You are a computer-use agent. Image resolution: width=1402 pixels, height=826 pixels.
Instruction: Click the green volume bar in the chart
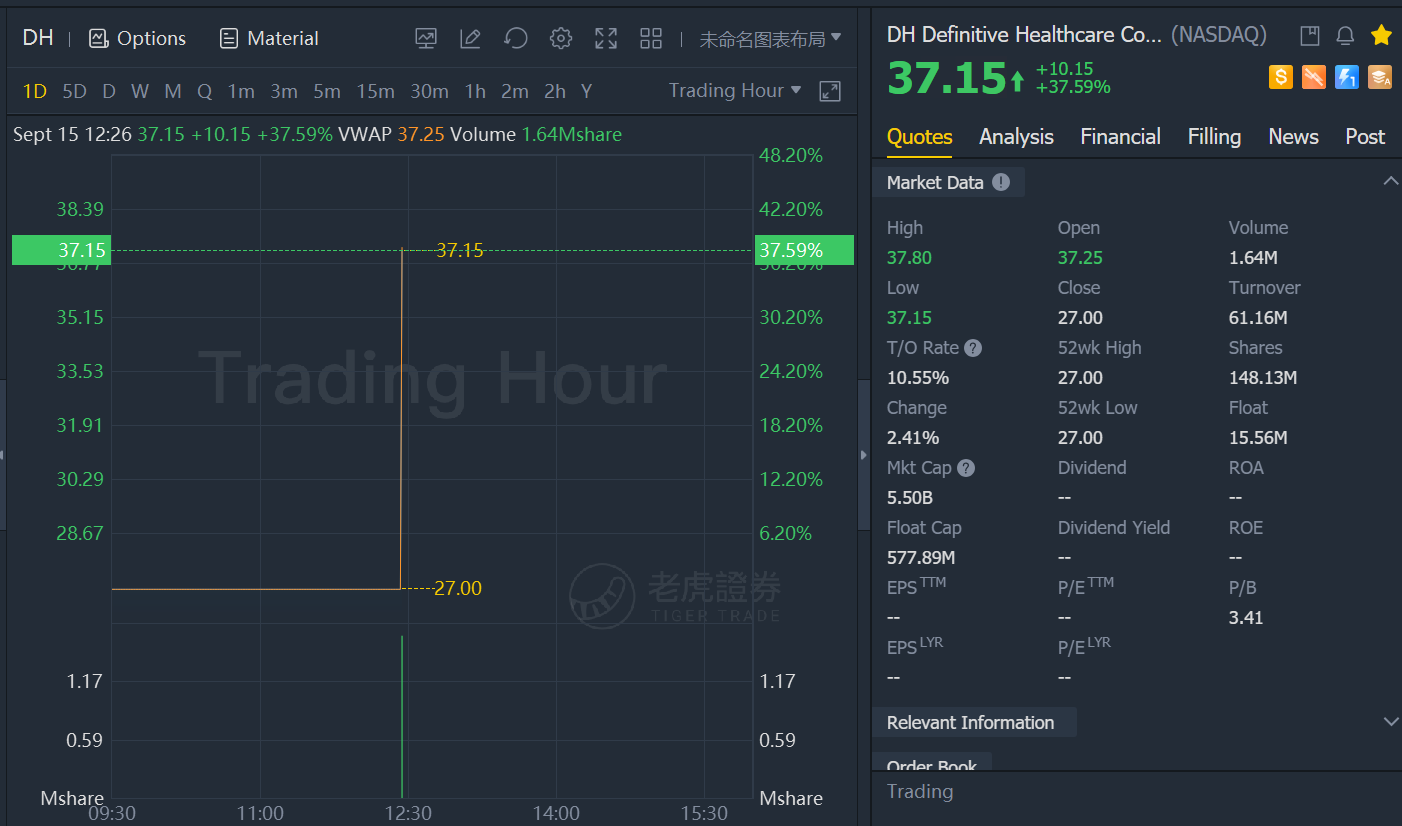(x=402, y=716)
